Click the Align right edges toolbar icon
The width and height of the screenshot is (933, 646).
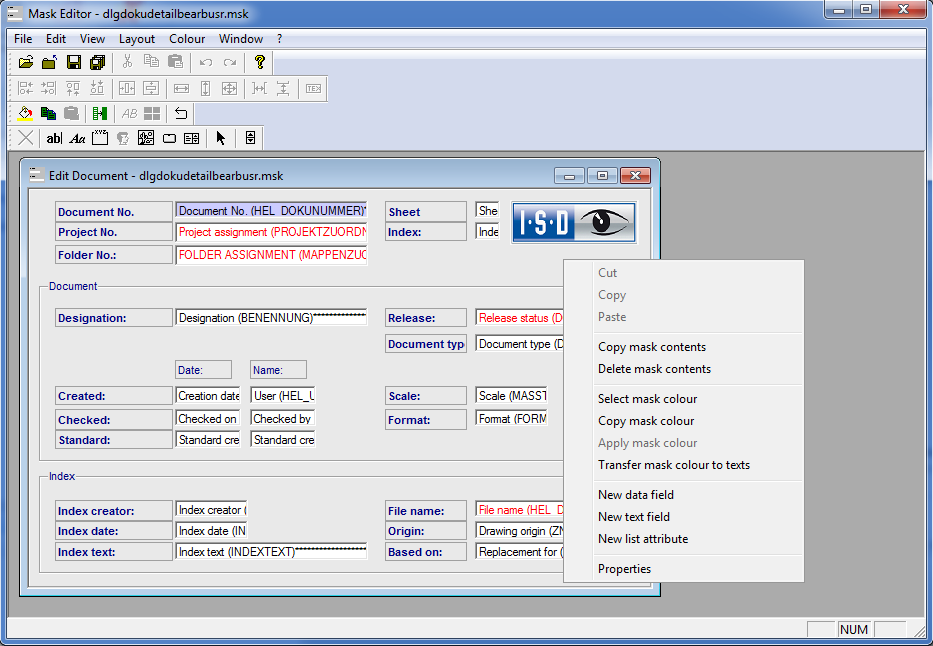[49, 89]
